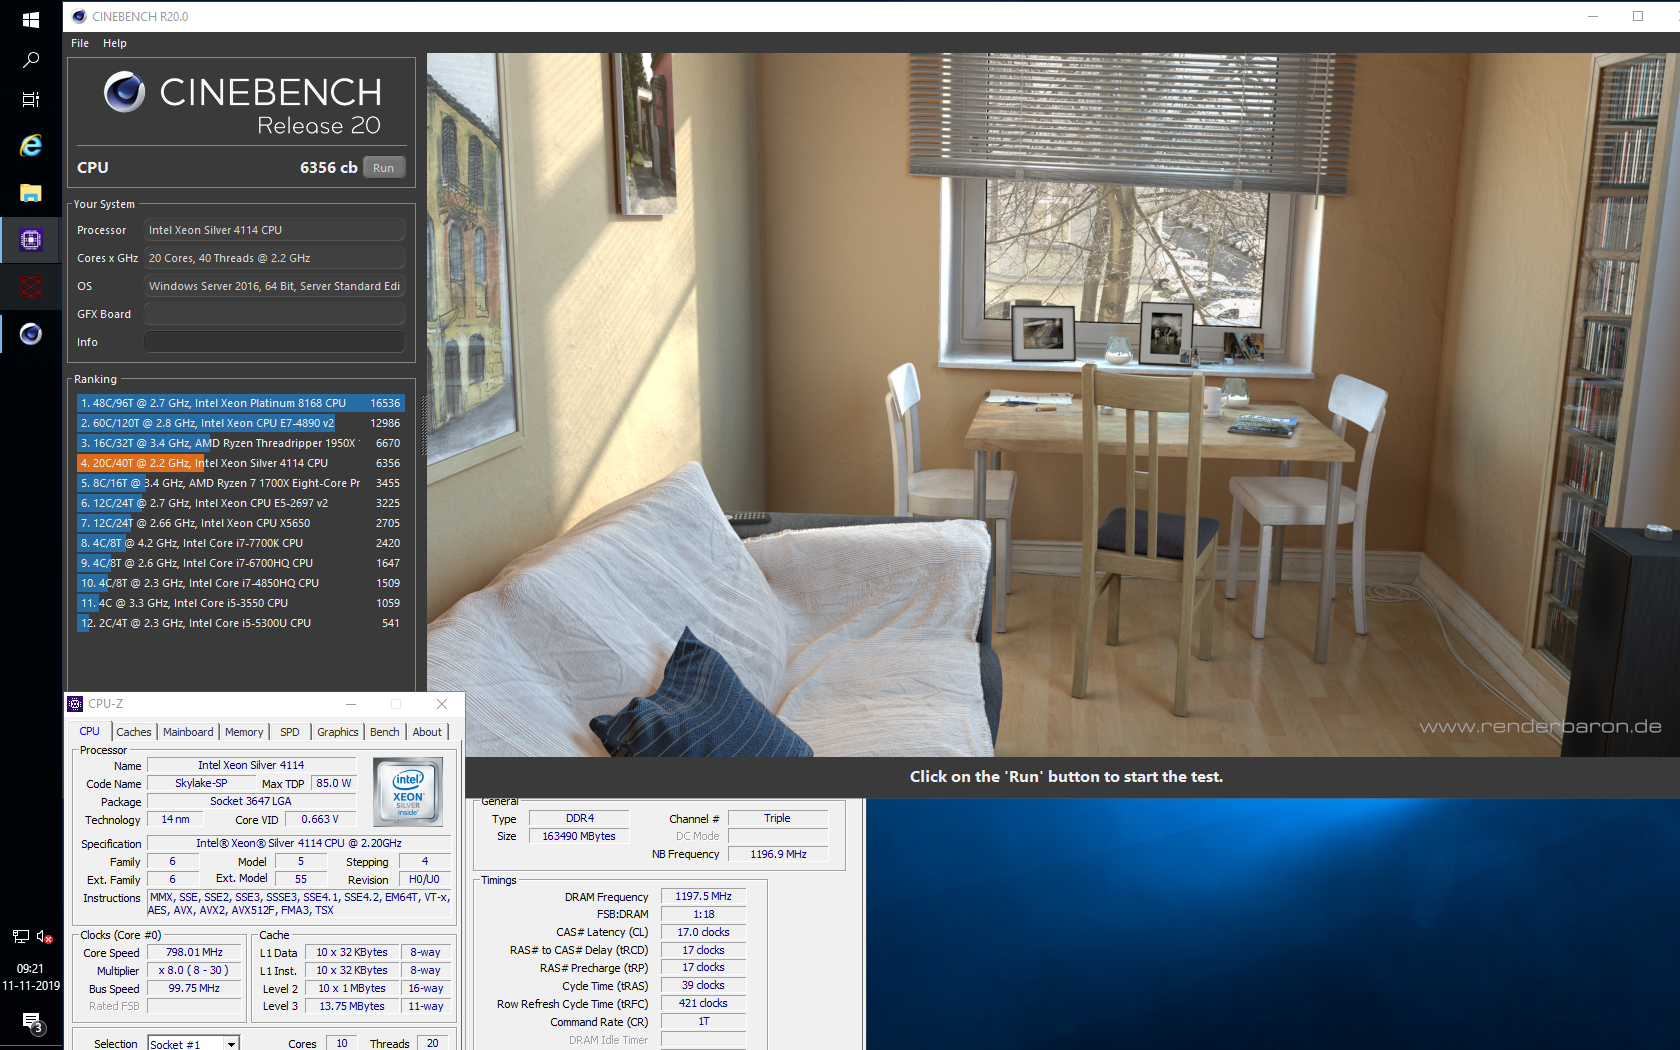The width and height of the screenshot is (1680, 1050).
Task: Select ranking row Xeon CPU E7-4890 v2
Action: click(x=240, y=423)
